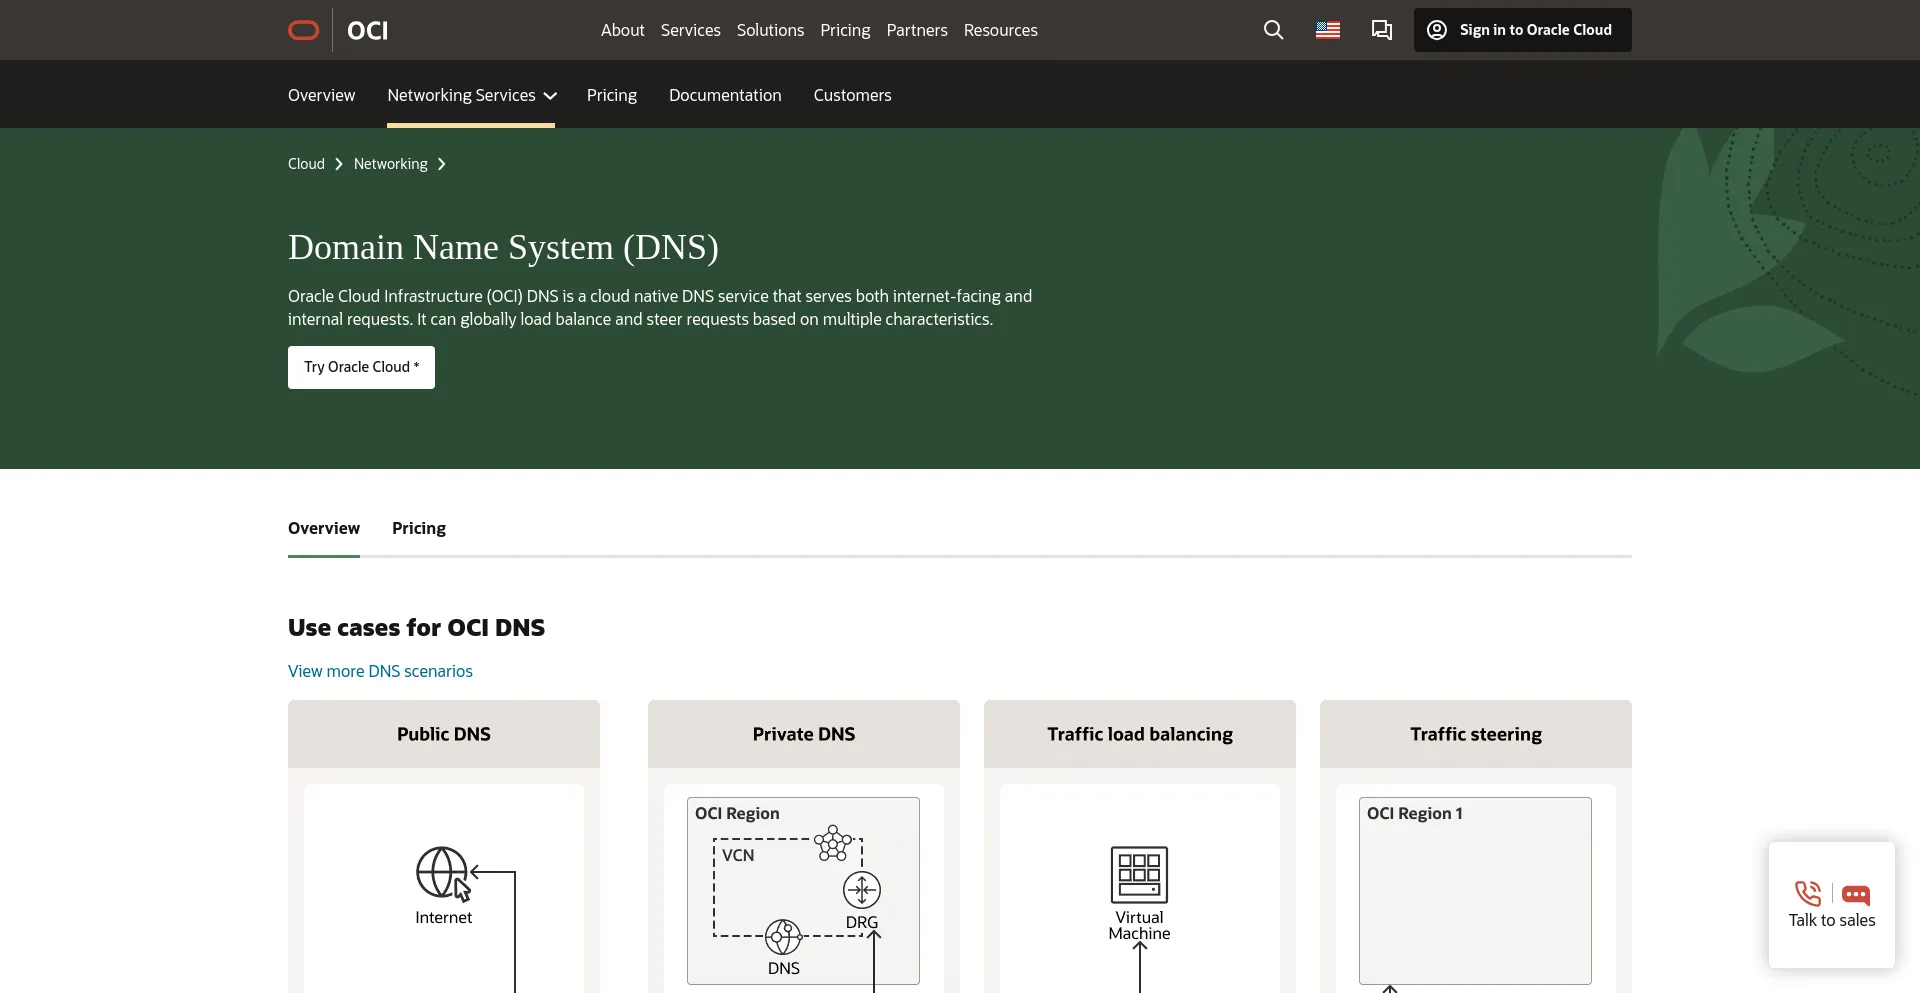Screen dimensions: 1920x993
Task: Click the Traffic load balancing card header
Action: click(1140, 734)
